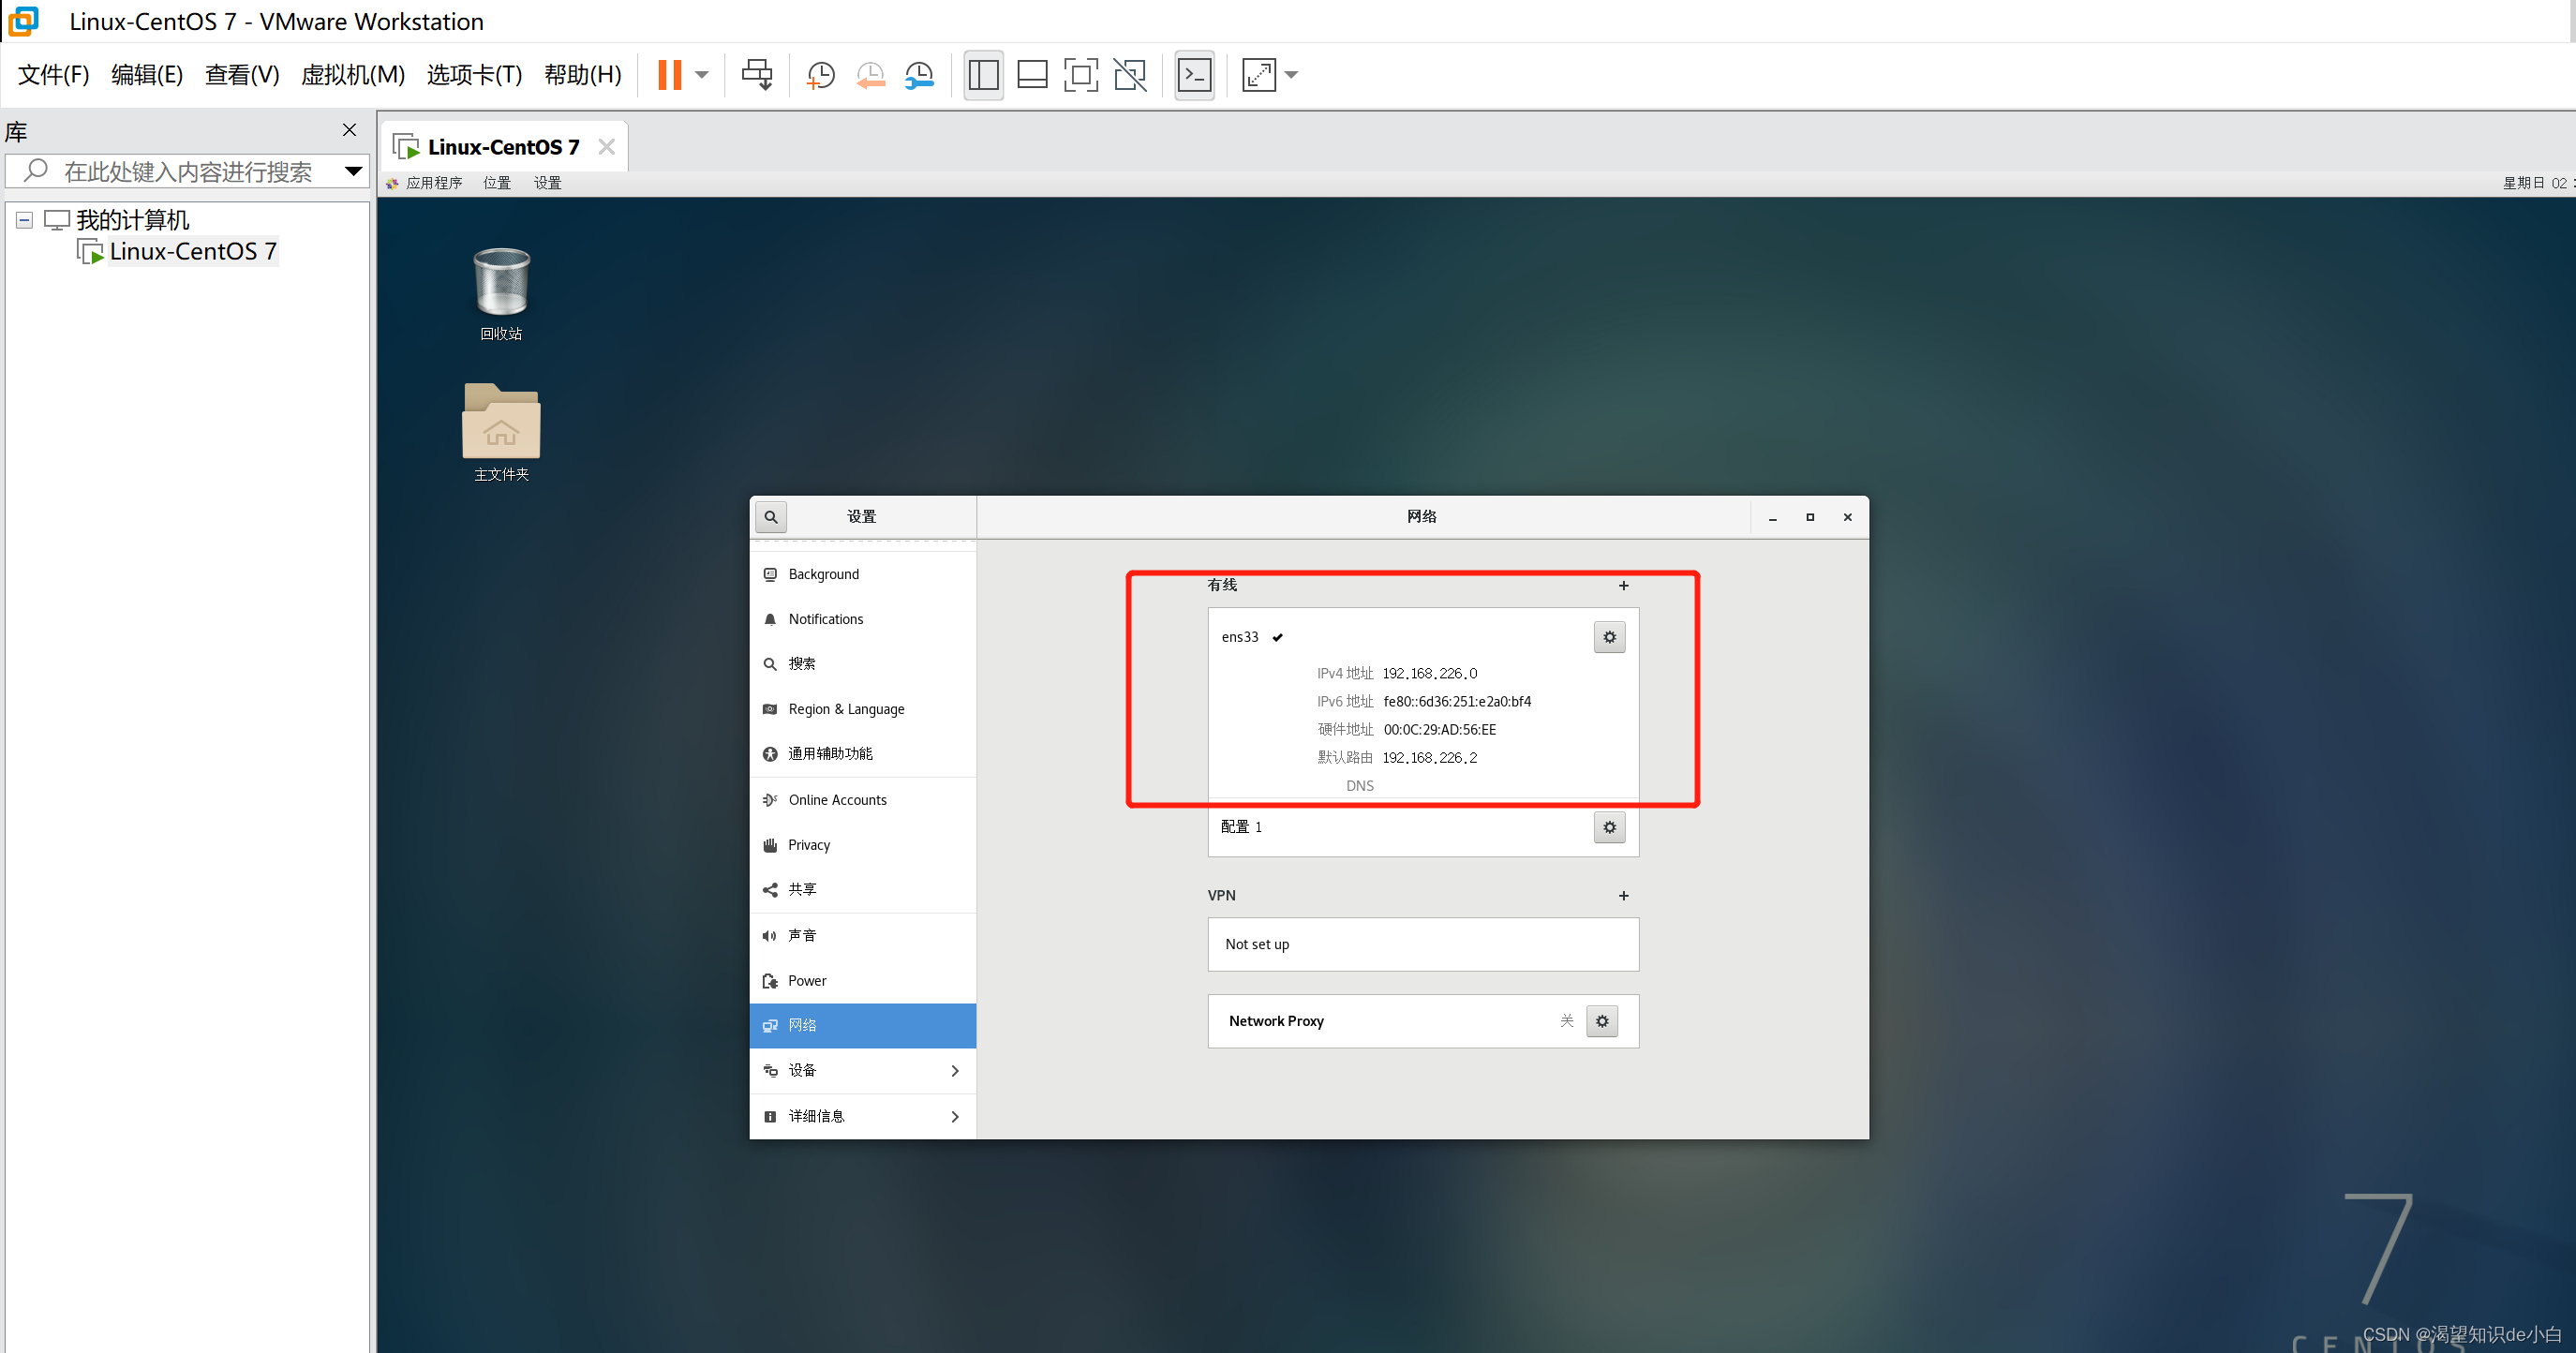Select the ens33 wired connection
Image resolution: width=2576 pixels, height=1353 pixels.
coord(1423,702)
